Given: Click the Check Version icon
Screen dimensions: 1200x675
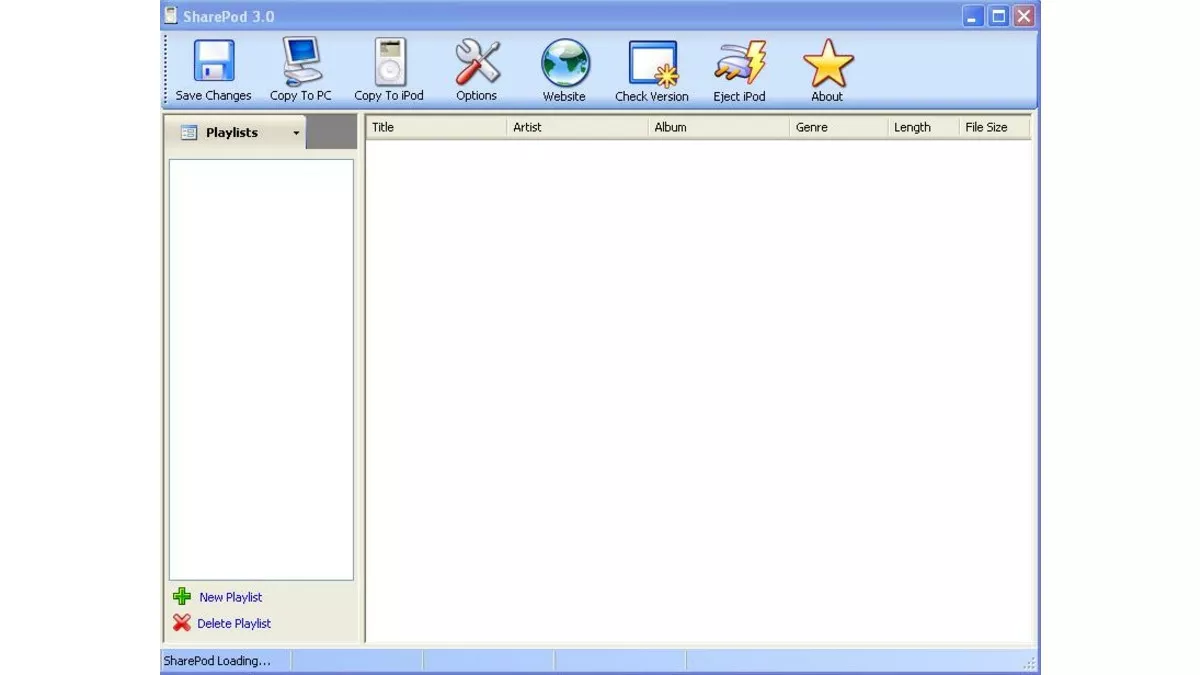Looking at the screenshot, I should pyautogui.click(x=652, y=62).
